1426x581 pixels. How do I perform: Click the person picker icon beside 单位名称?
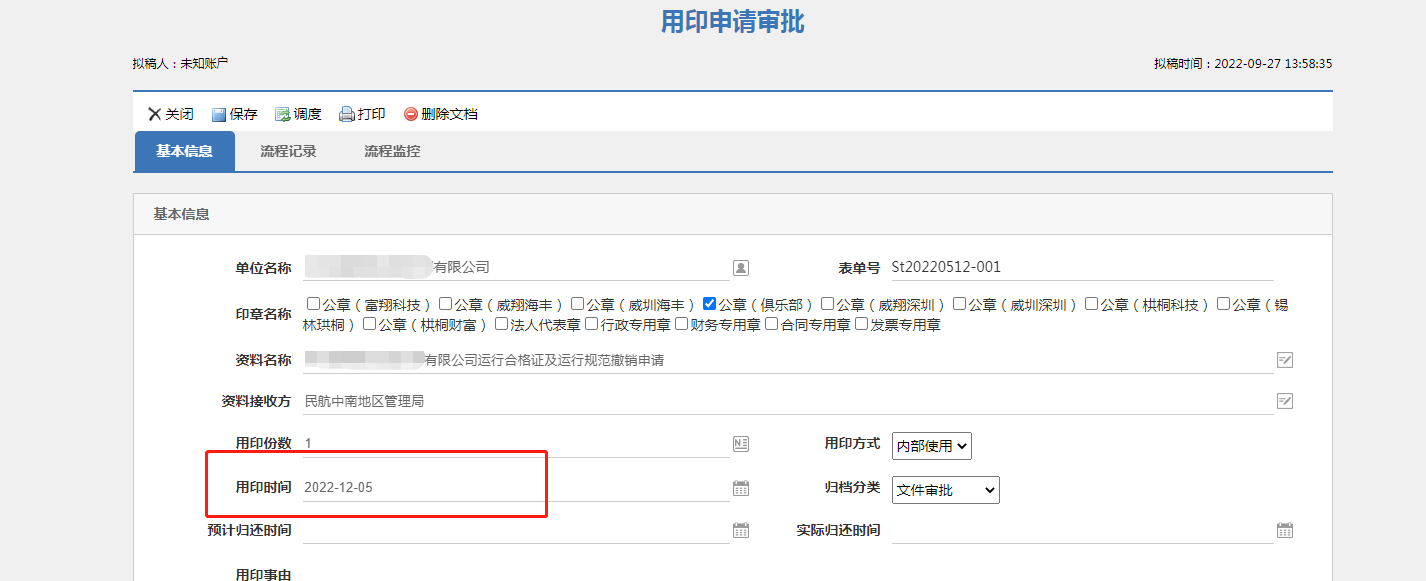[741, 267]
